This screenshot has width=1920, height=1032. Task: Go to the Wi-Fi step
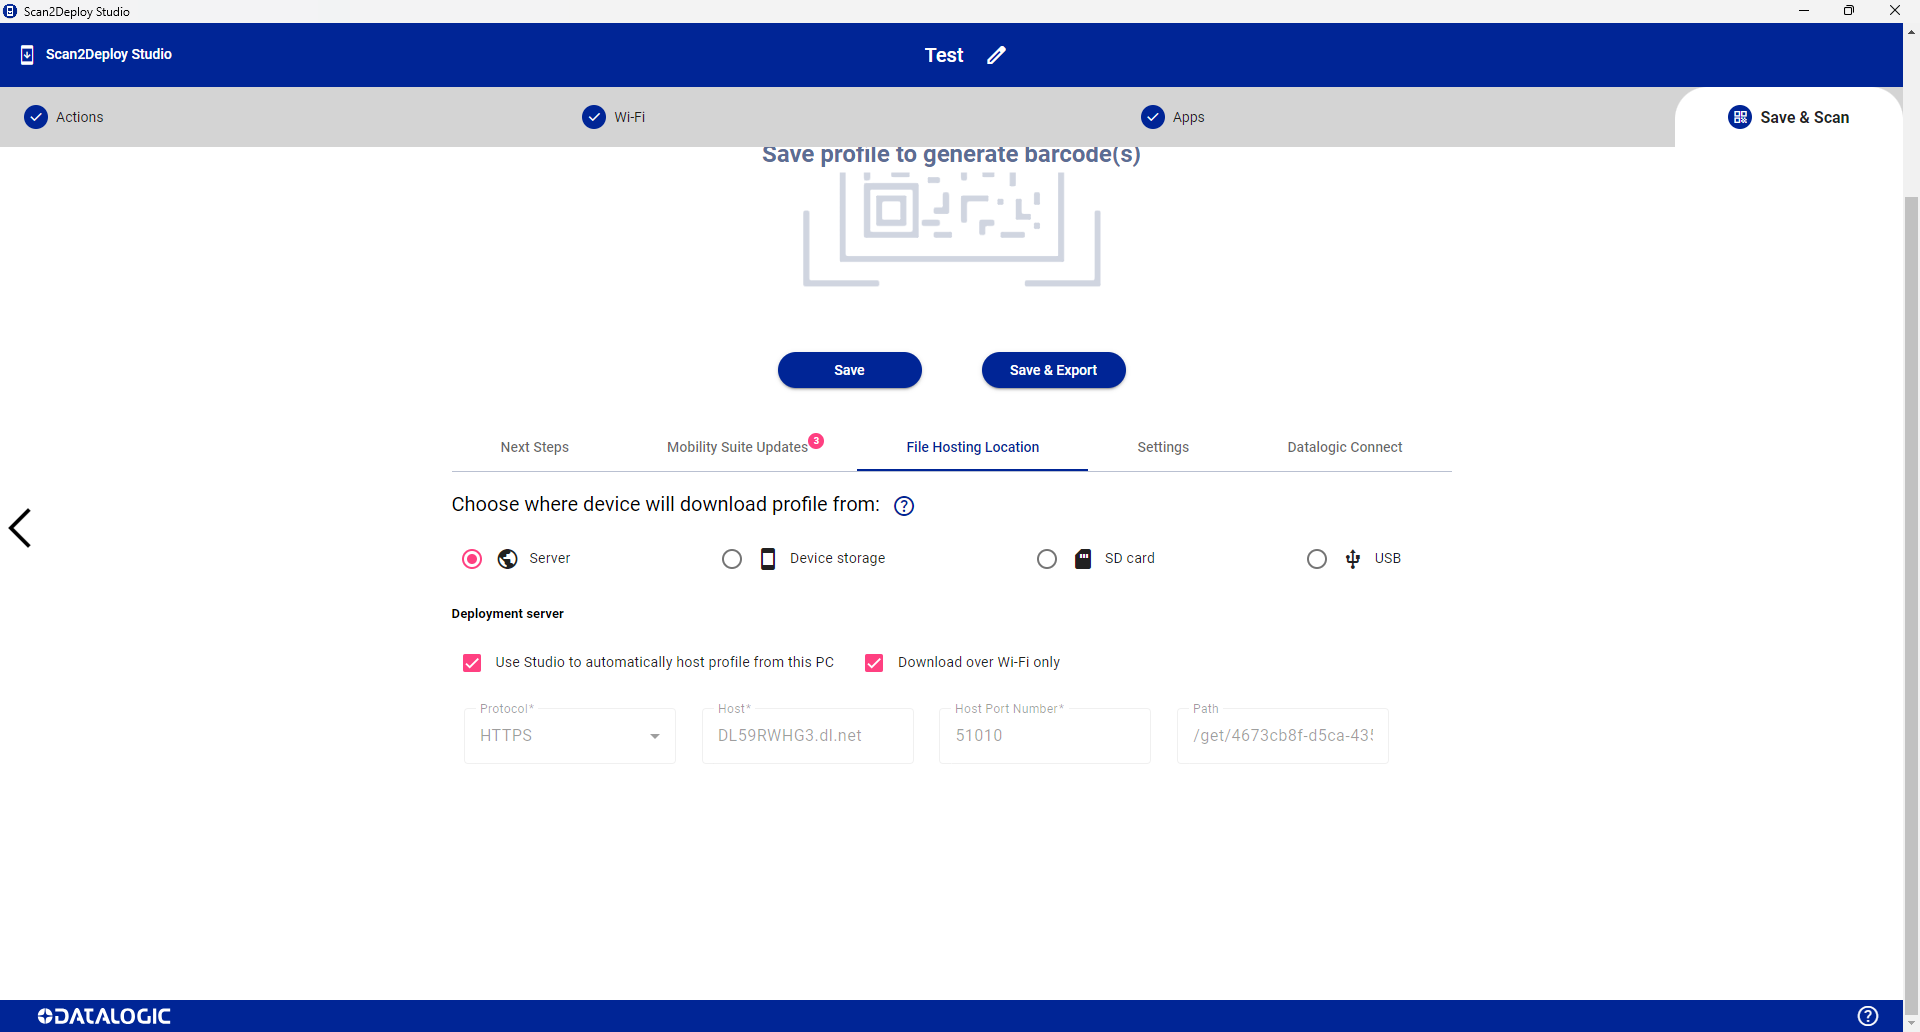click(x=613, y=117)
